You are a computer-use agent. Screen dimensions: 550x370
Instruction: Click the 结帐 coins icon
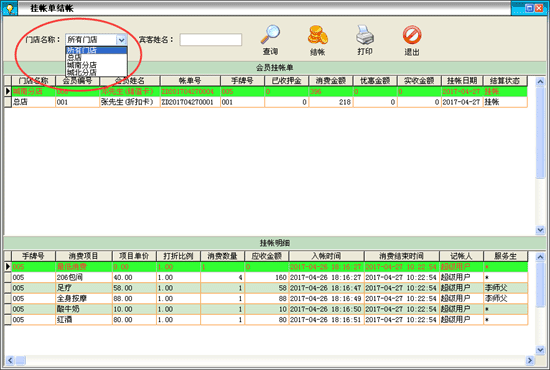[x=317, y=35]
